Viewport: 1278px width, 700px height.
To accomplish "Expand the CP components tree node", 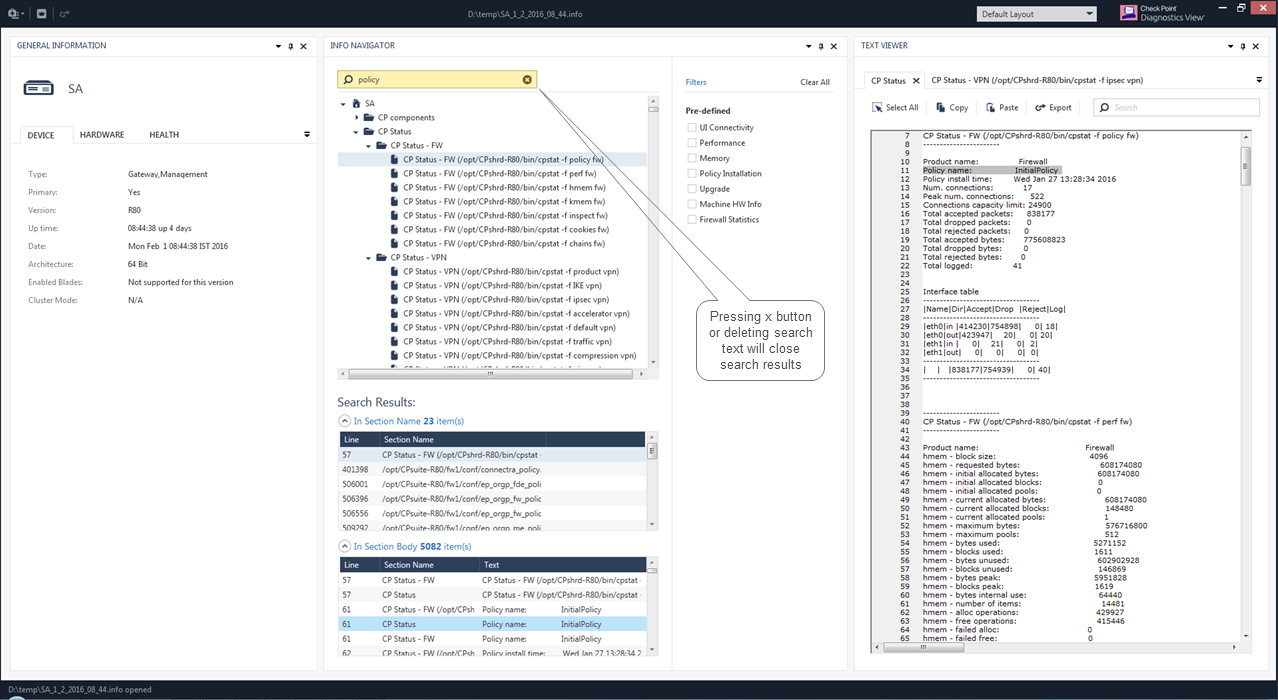I will [x=357, y=118].
